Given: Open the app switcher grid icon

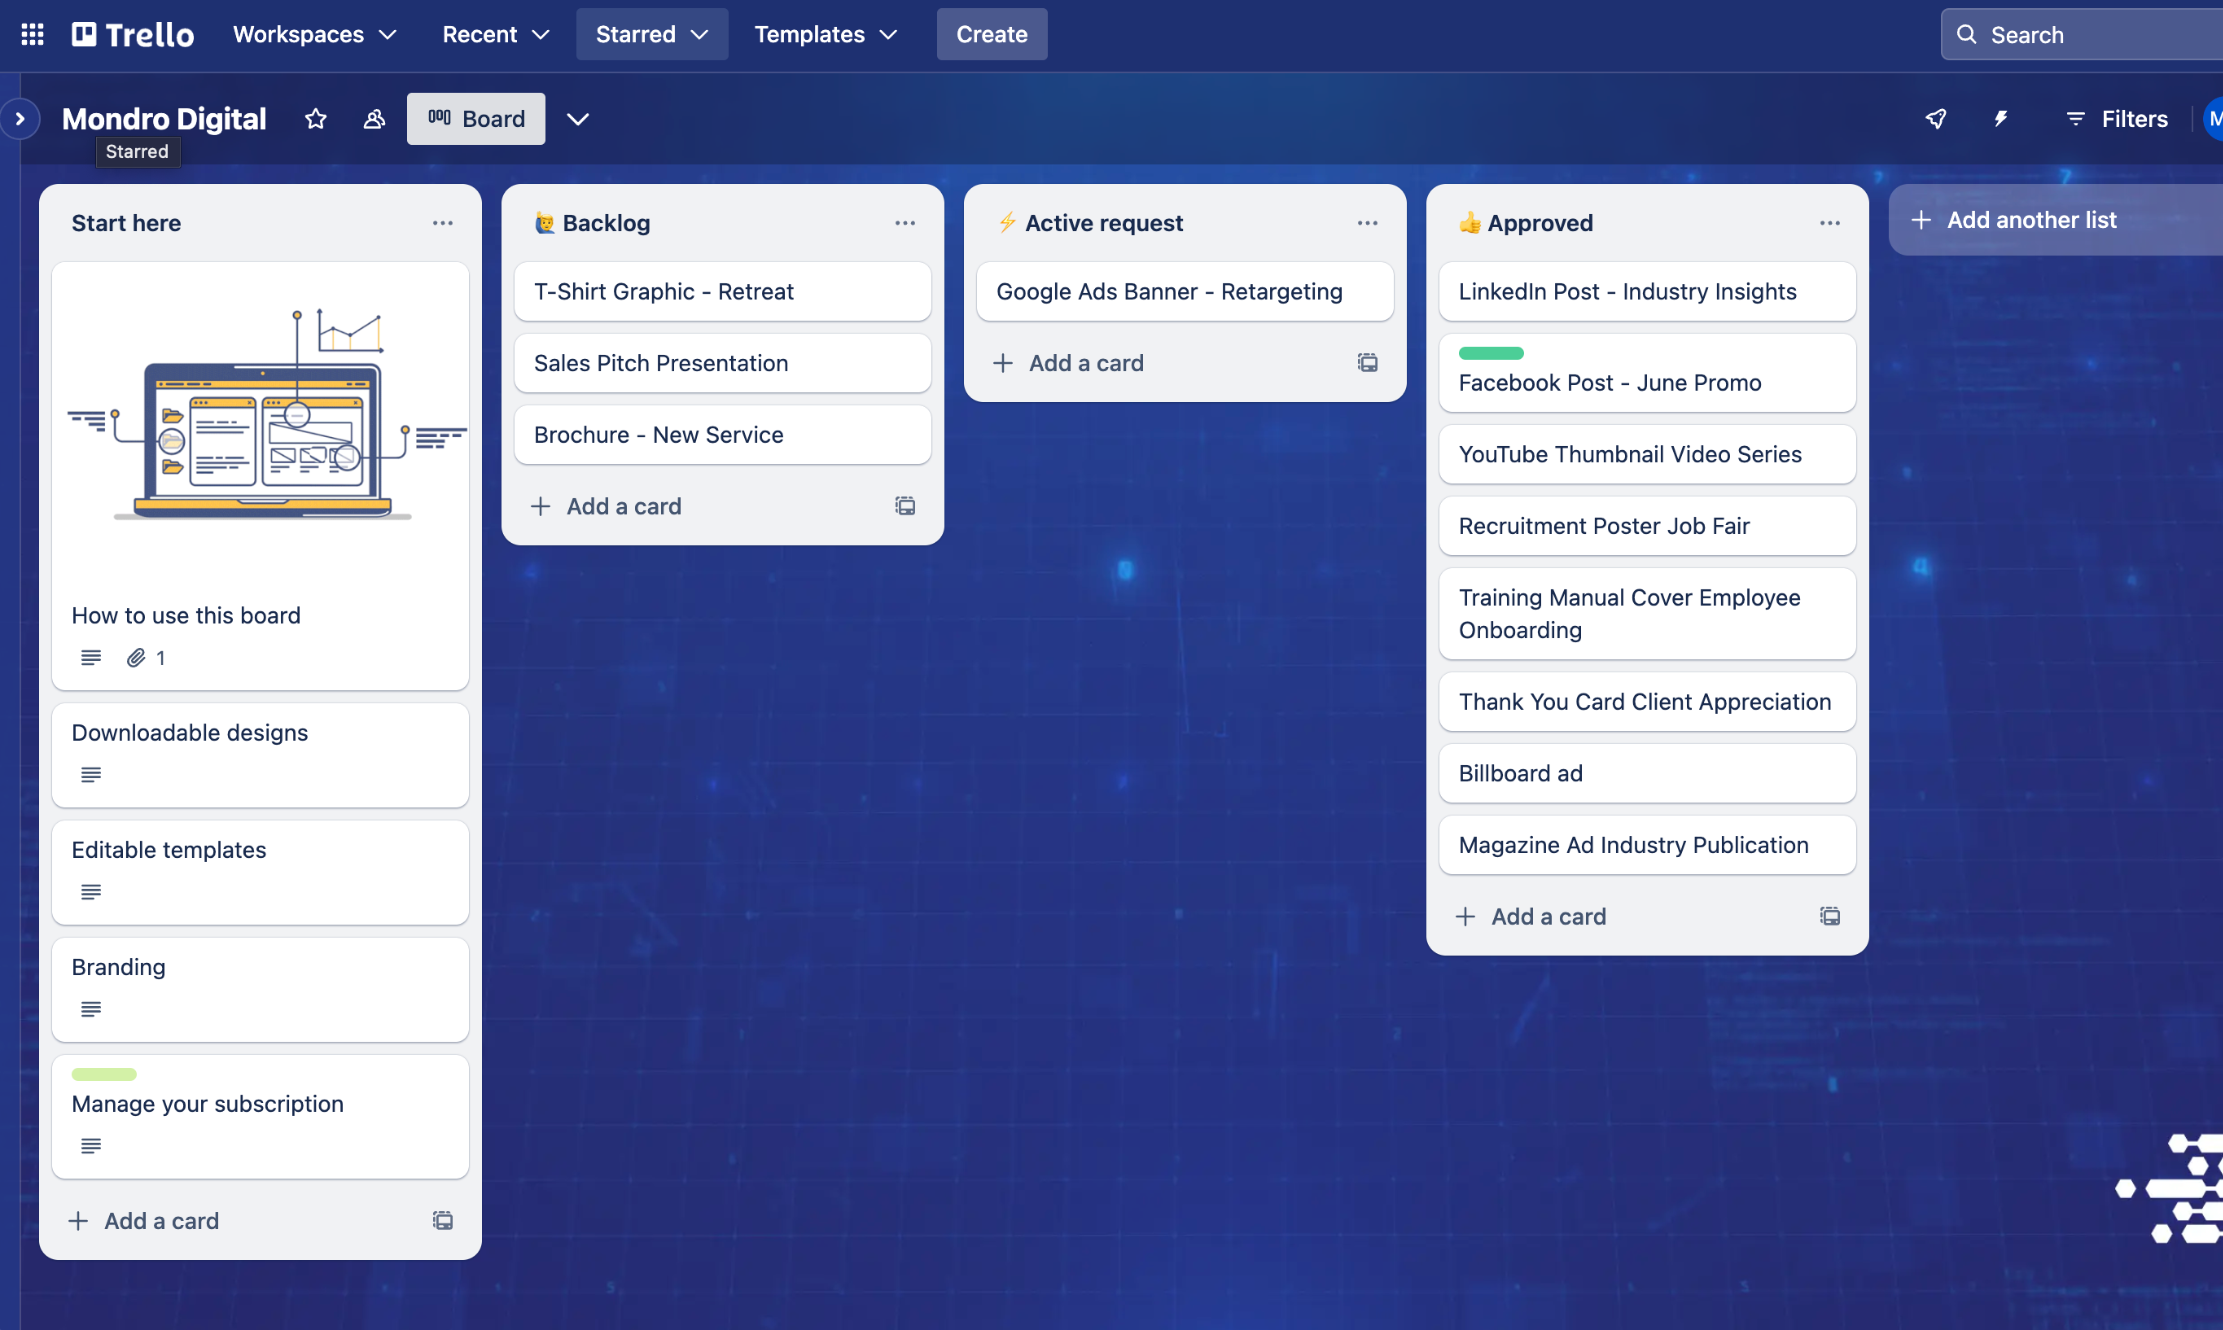Looking at the screenshot, I should (x=32, y=35).
